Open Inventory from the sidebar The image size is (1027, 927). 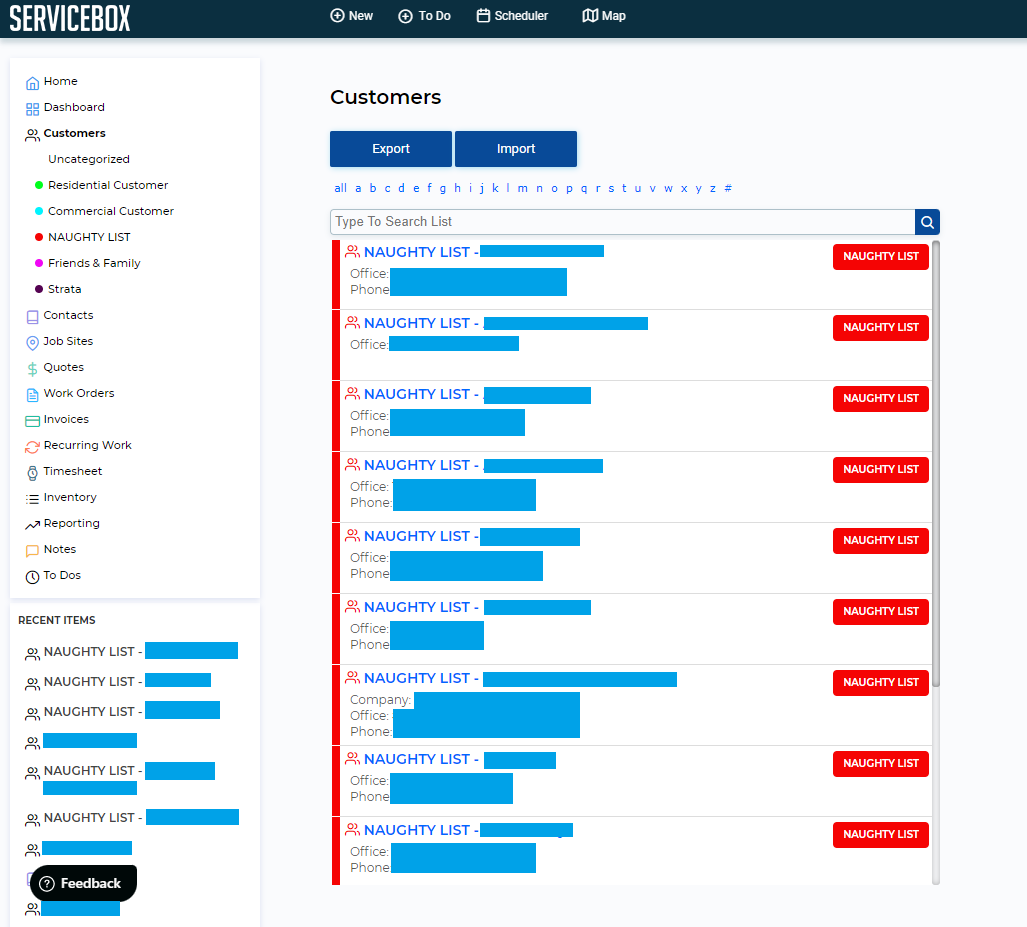coord(70,497)
